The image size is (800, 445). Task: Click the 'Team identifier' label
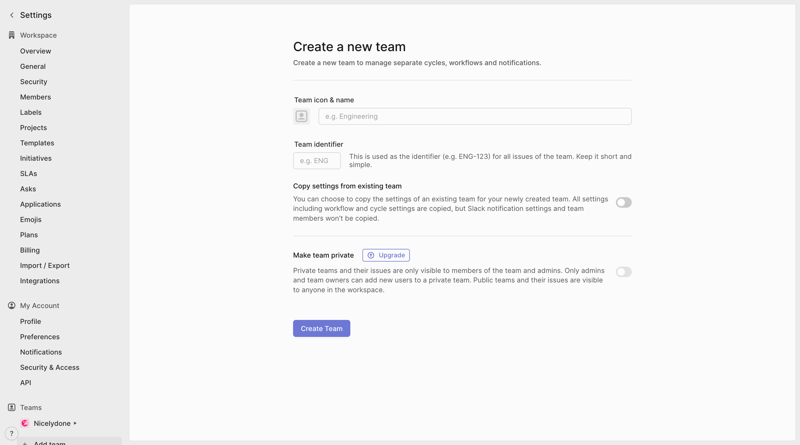click(x=318, y=144)
